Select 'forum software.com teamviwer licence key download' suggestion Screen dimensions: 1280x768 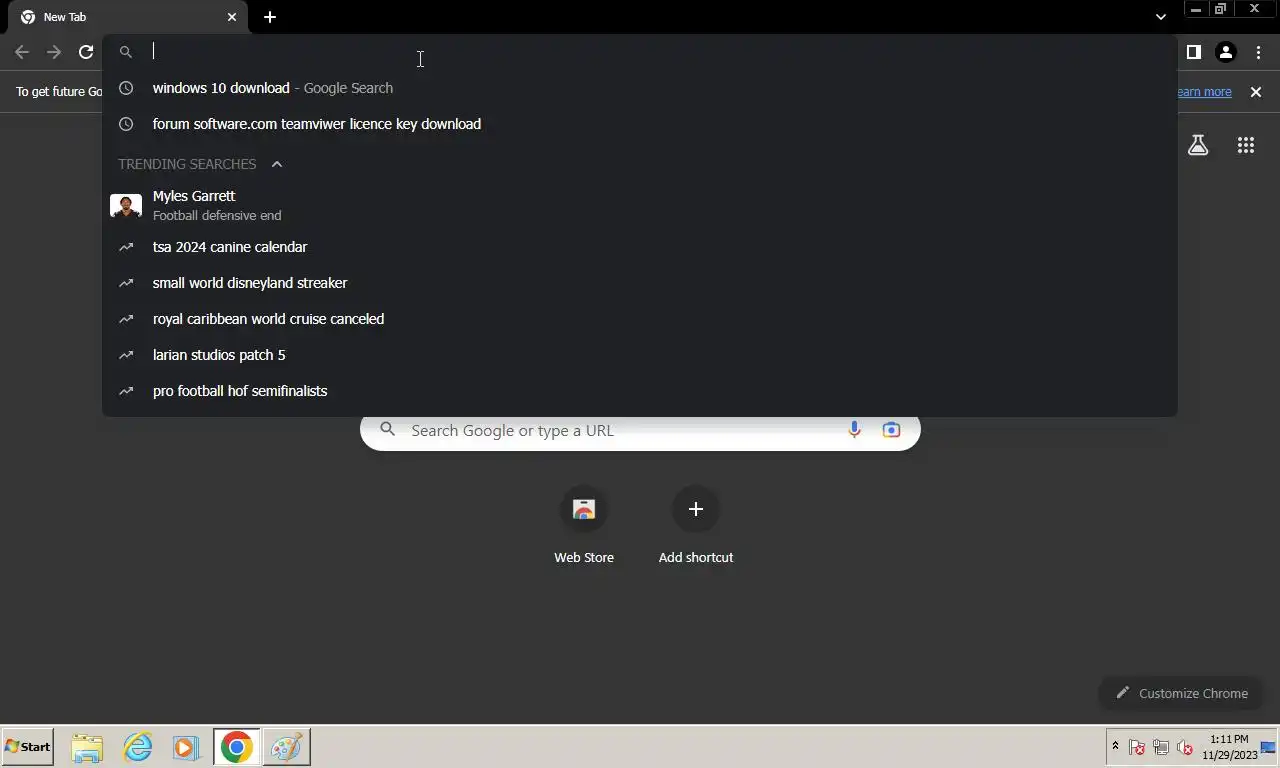pyautogui.click(x=640, y=124)
